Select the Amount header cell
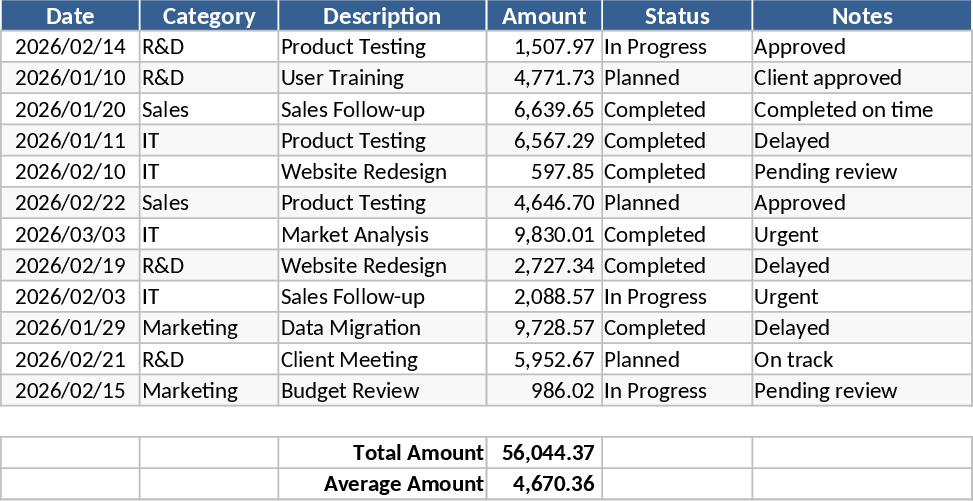This screenshot has width=973, height=501. (544, 16)
